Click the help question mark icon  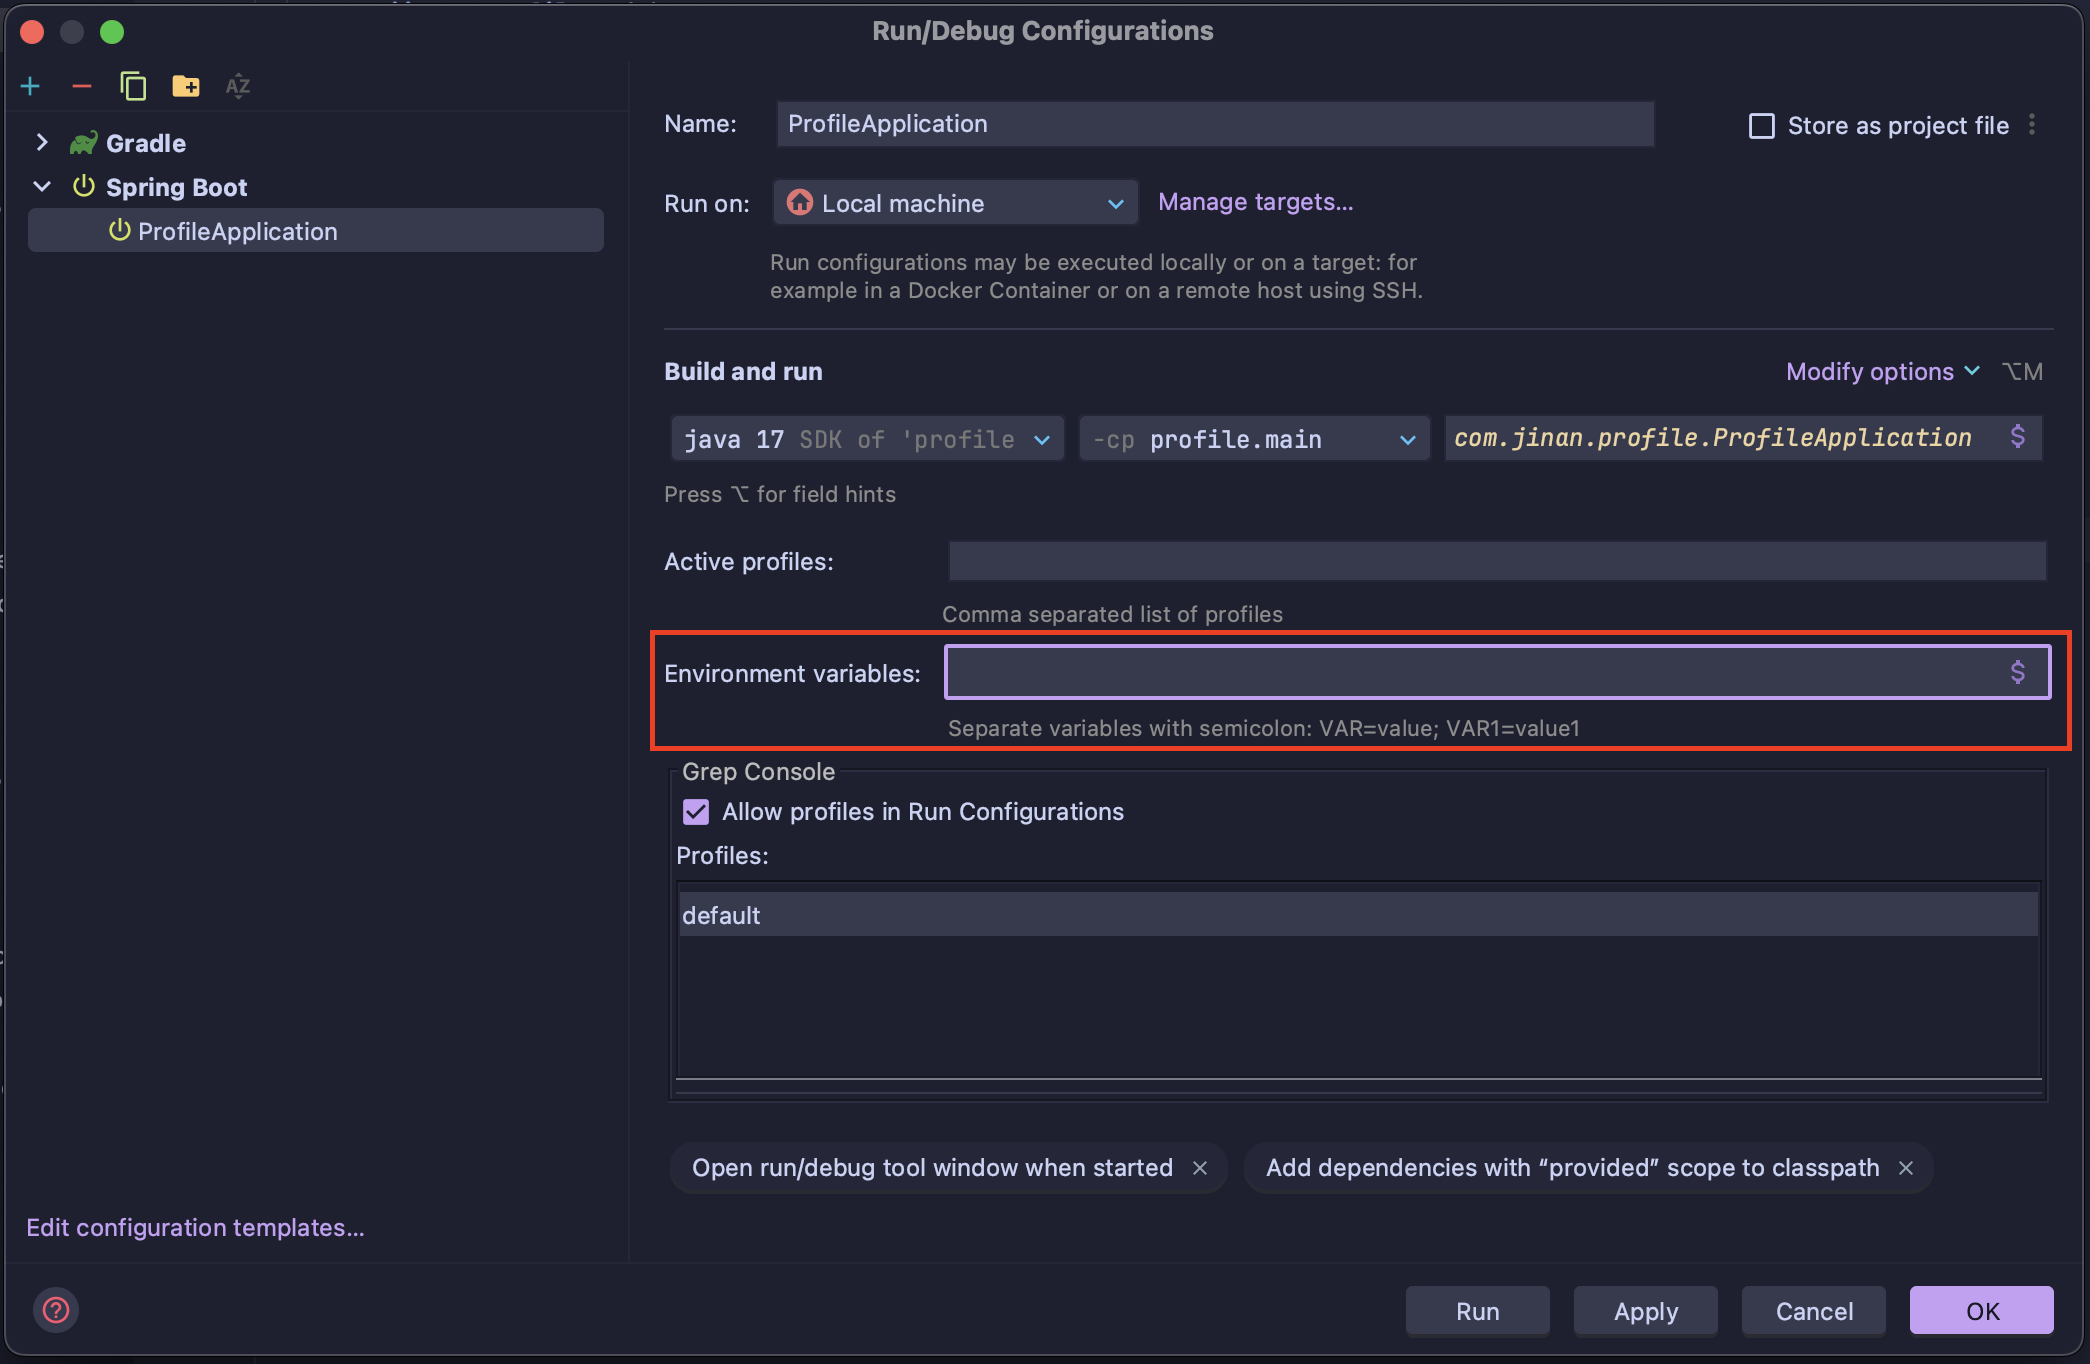(56, 1309)
